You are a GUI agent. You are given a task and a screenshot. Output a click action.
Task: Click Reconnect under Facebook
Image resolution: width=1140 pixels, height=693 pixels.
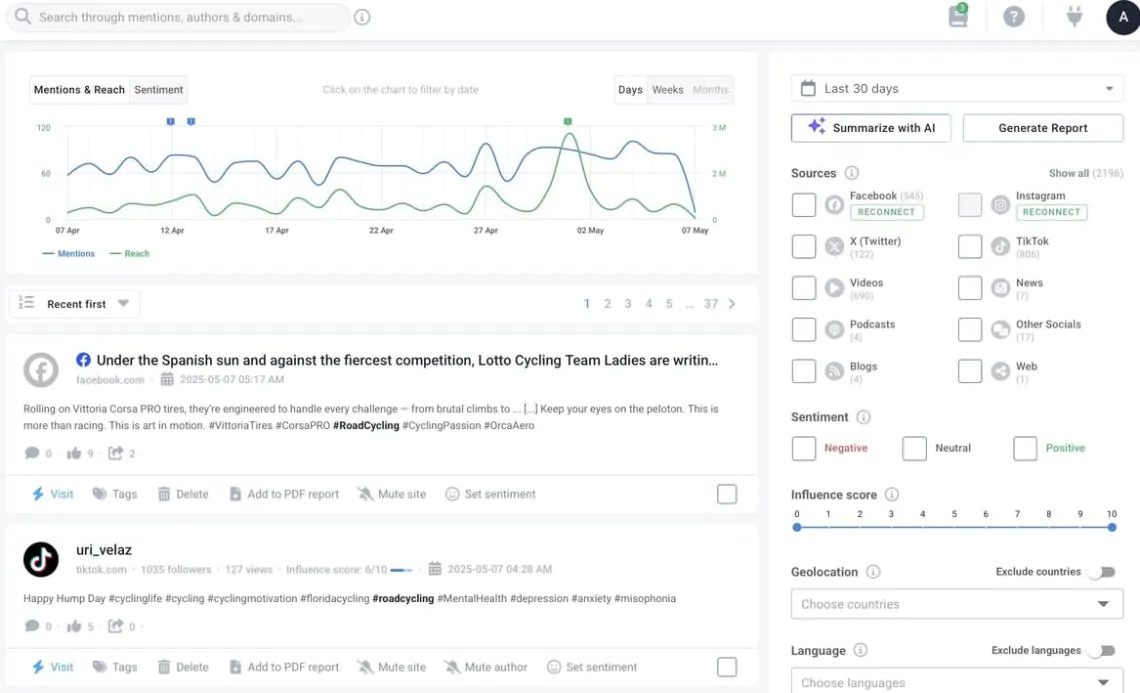(x=886, y=212)
